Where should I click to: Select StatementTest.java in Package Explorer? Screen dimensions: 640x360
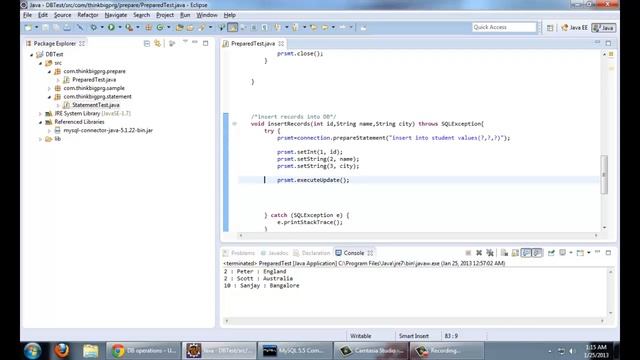[x=96, y=105]
